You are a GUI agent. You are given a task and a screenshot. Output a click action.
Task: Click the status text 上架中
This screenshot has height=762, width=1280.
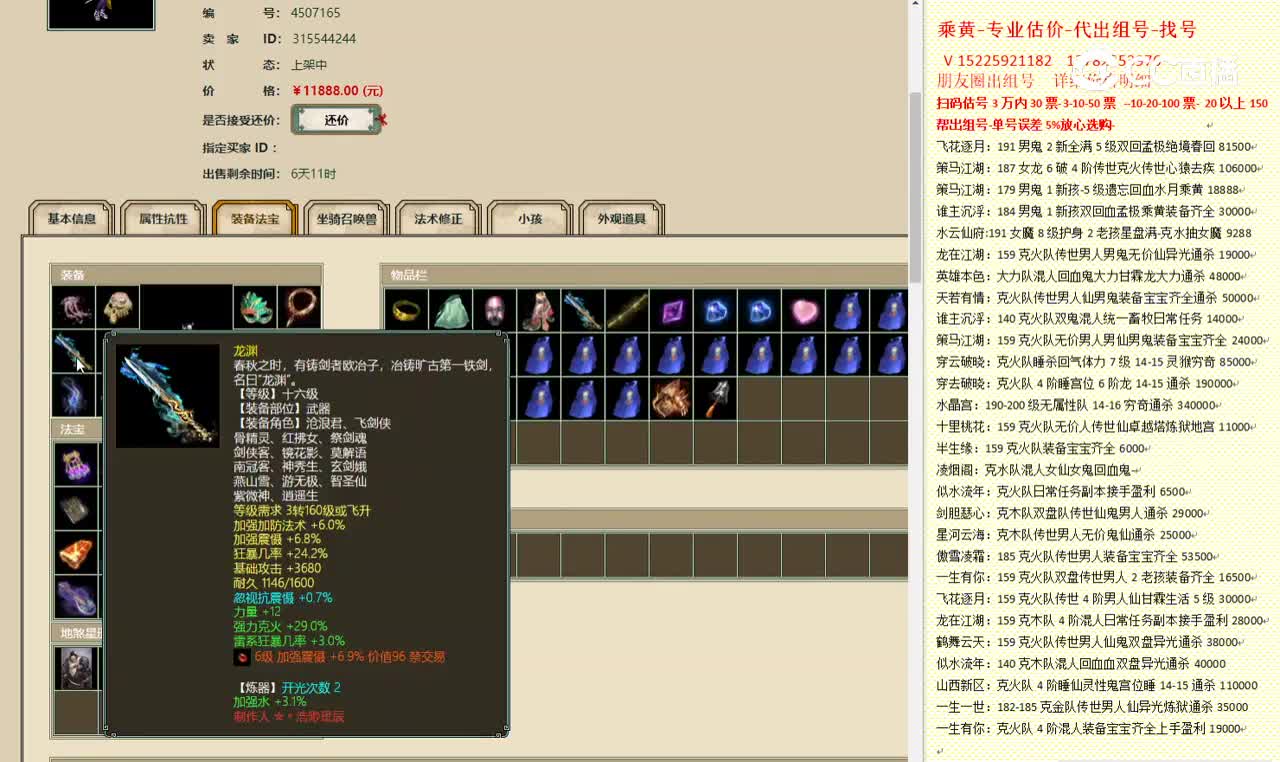pos(309,65)
